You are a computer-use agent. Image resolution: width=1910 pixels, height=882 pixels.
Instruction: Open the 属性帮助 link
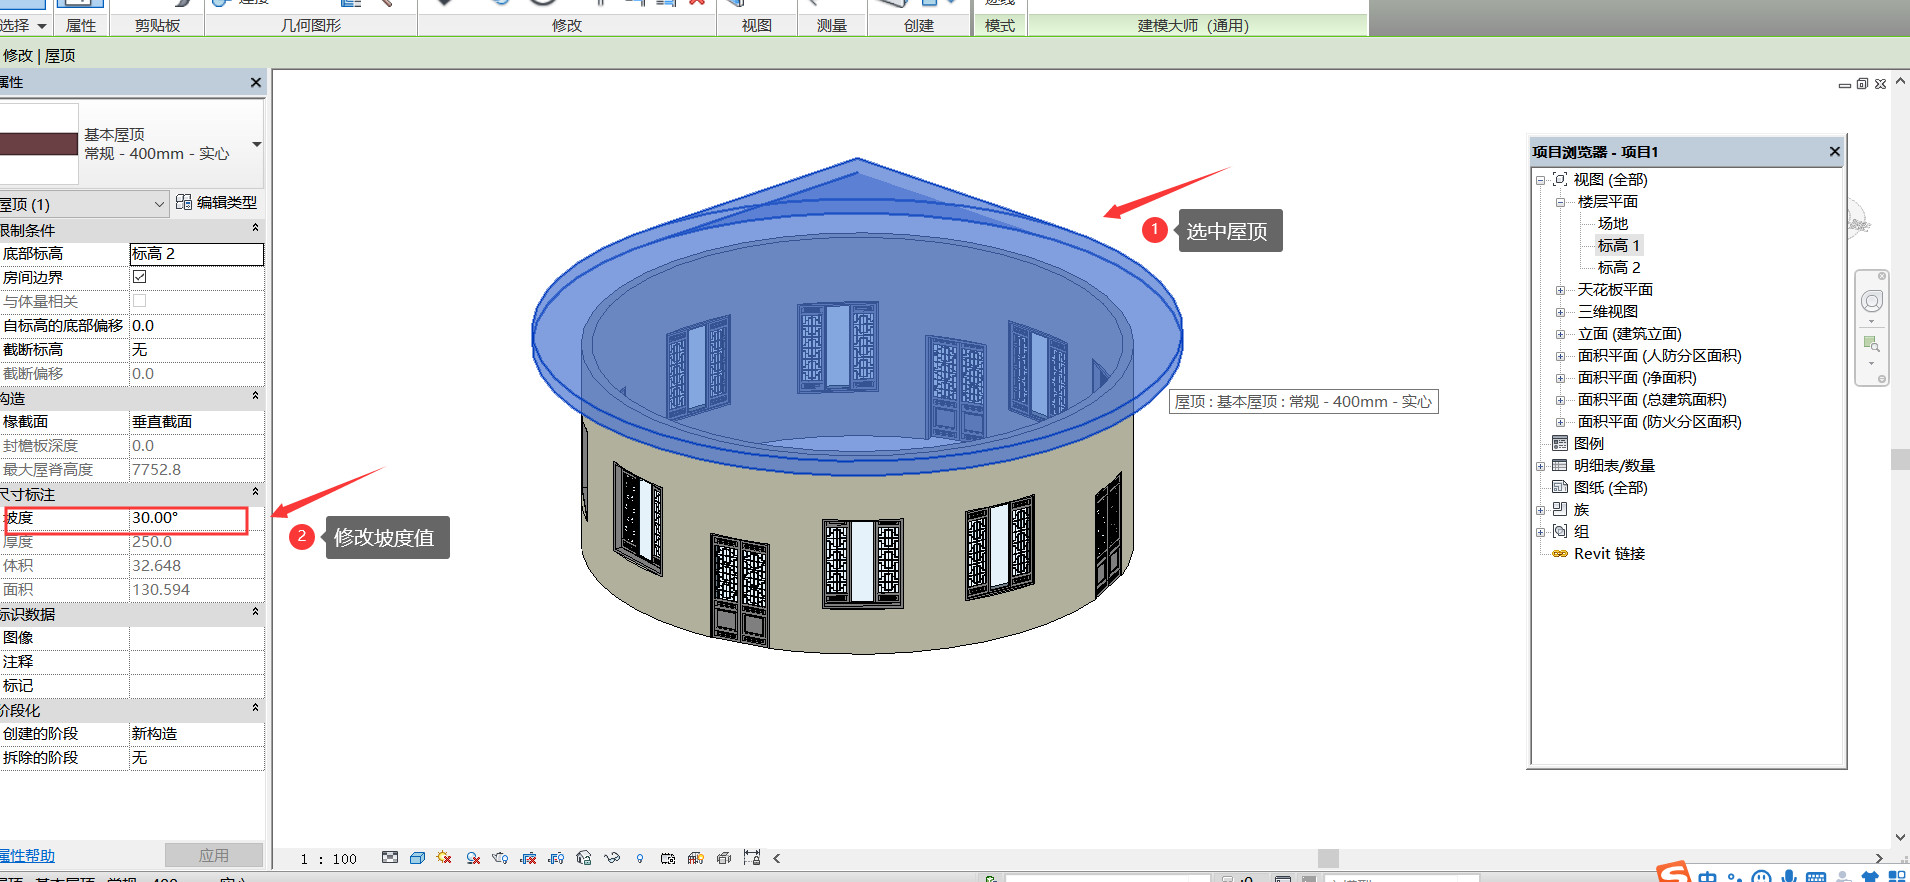pos(27,856)
